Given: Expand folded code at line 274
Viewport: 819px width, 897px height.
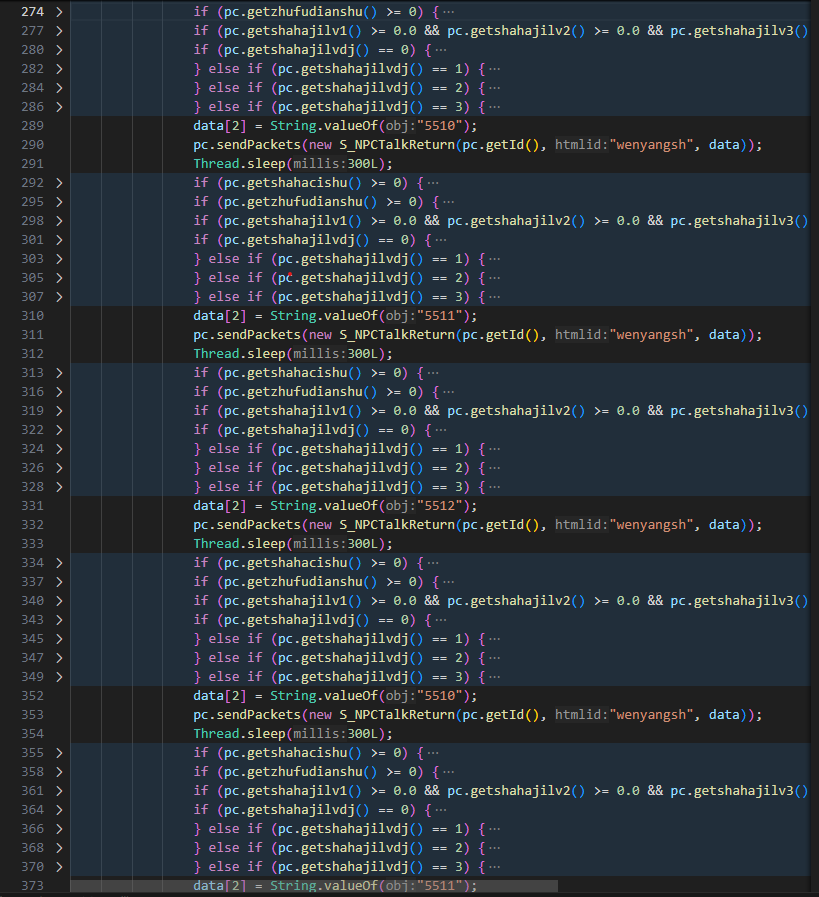Looking at the screenshot, I should pyautogui.click(x=59, y=12).
